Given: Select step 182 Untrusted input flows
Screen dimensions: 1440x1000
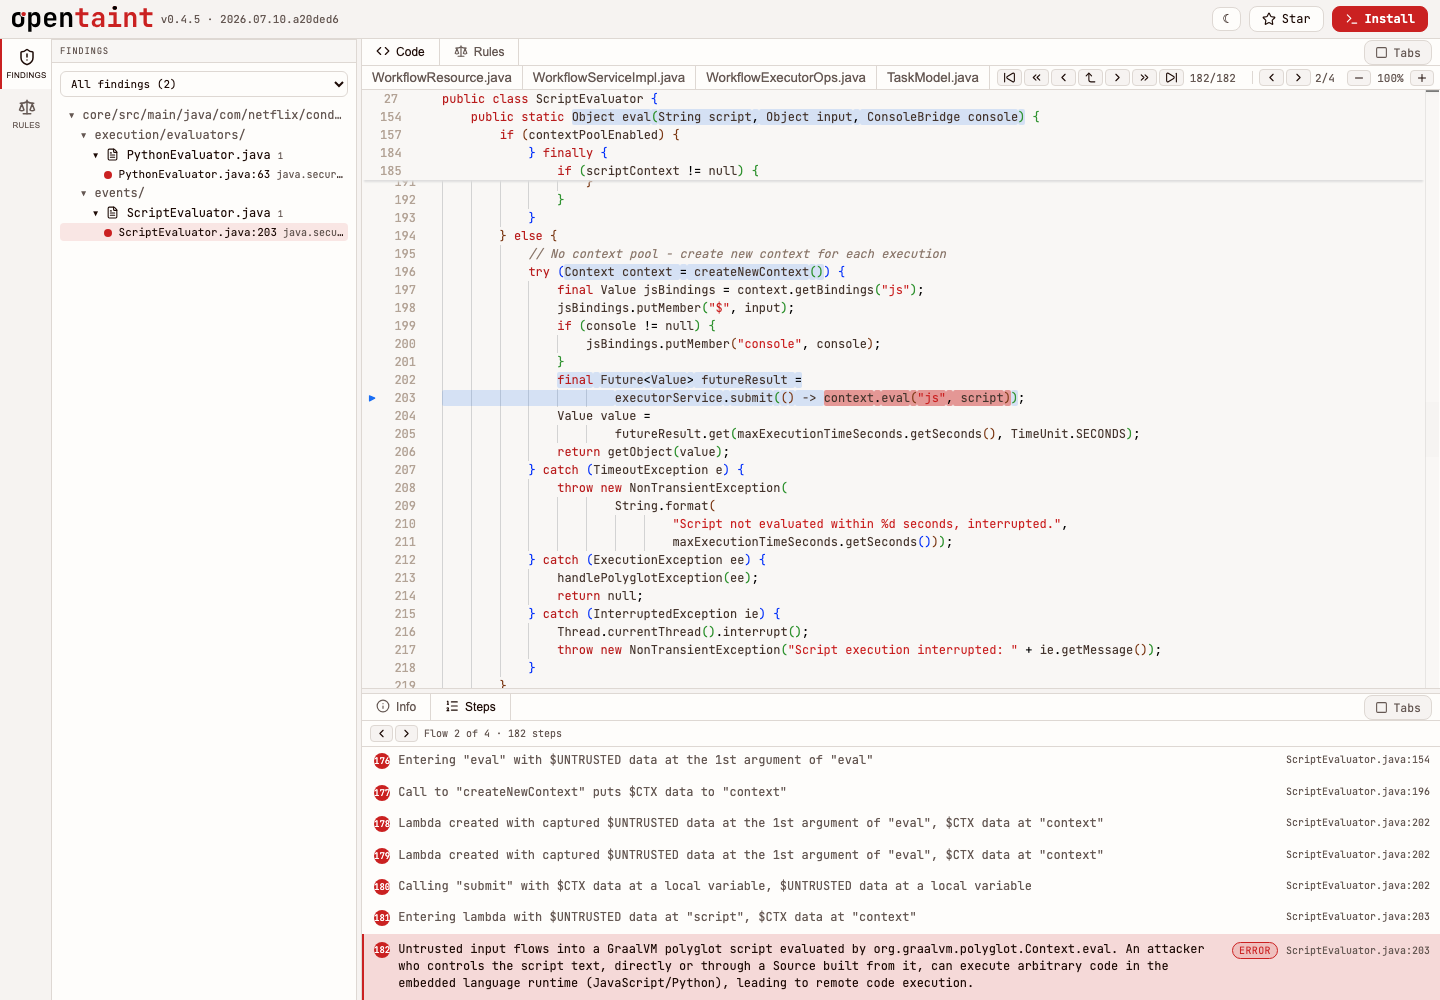Looking at the screenshot, I should click(x=900, y=966).
